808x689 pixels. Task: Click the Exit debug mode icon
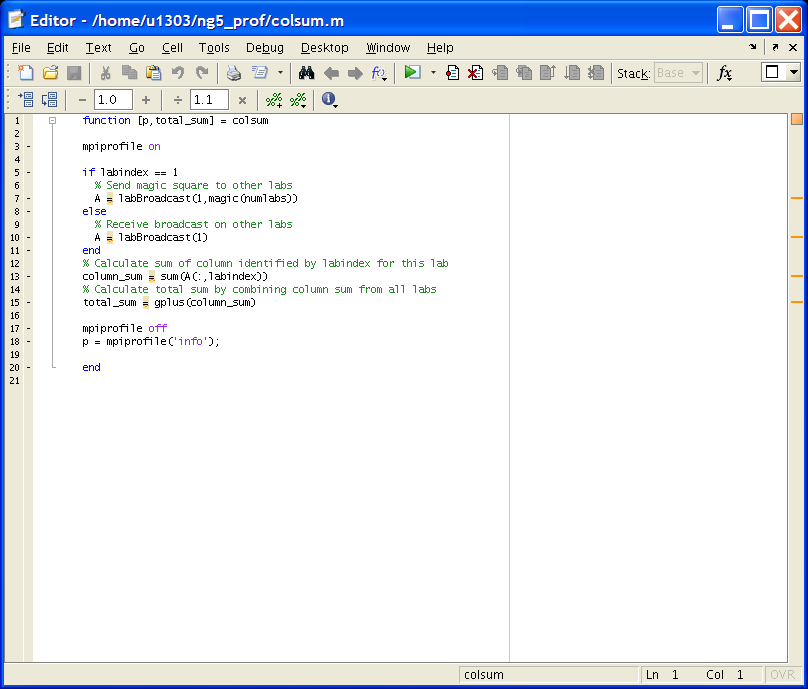pos(596,73)
